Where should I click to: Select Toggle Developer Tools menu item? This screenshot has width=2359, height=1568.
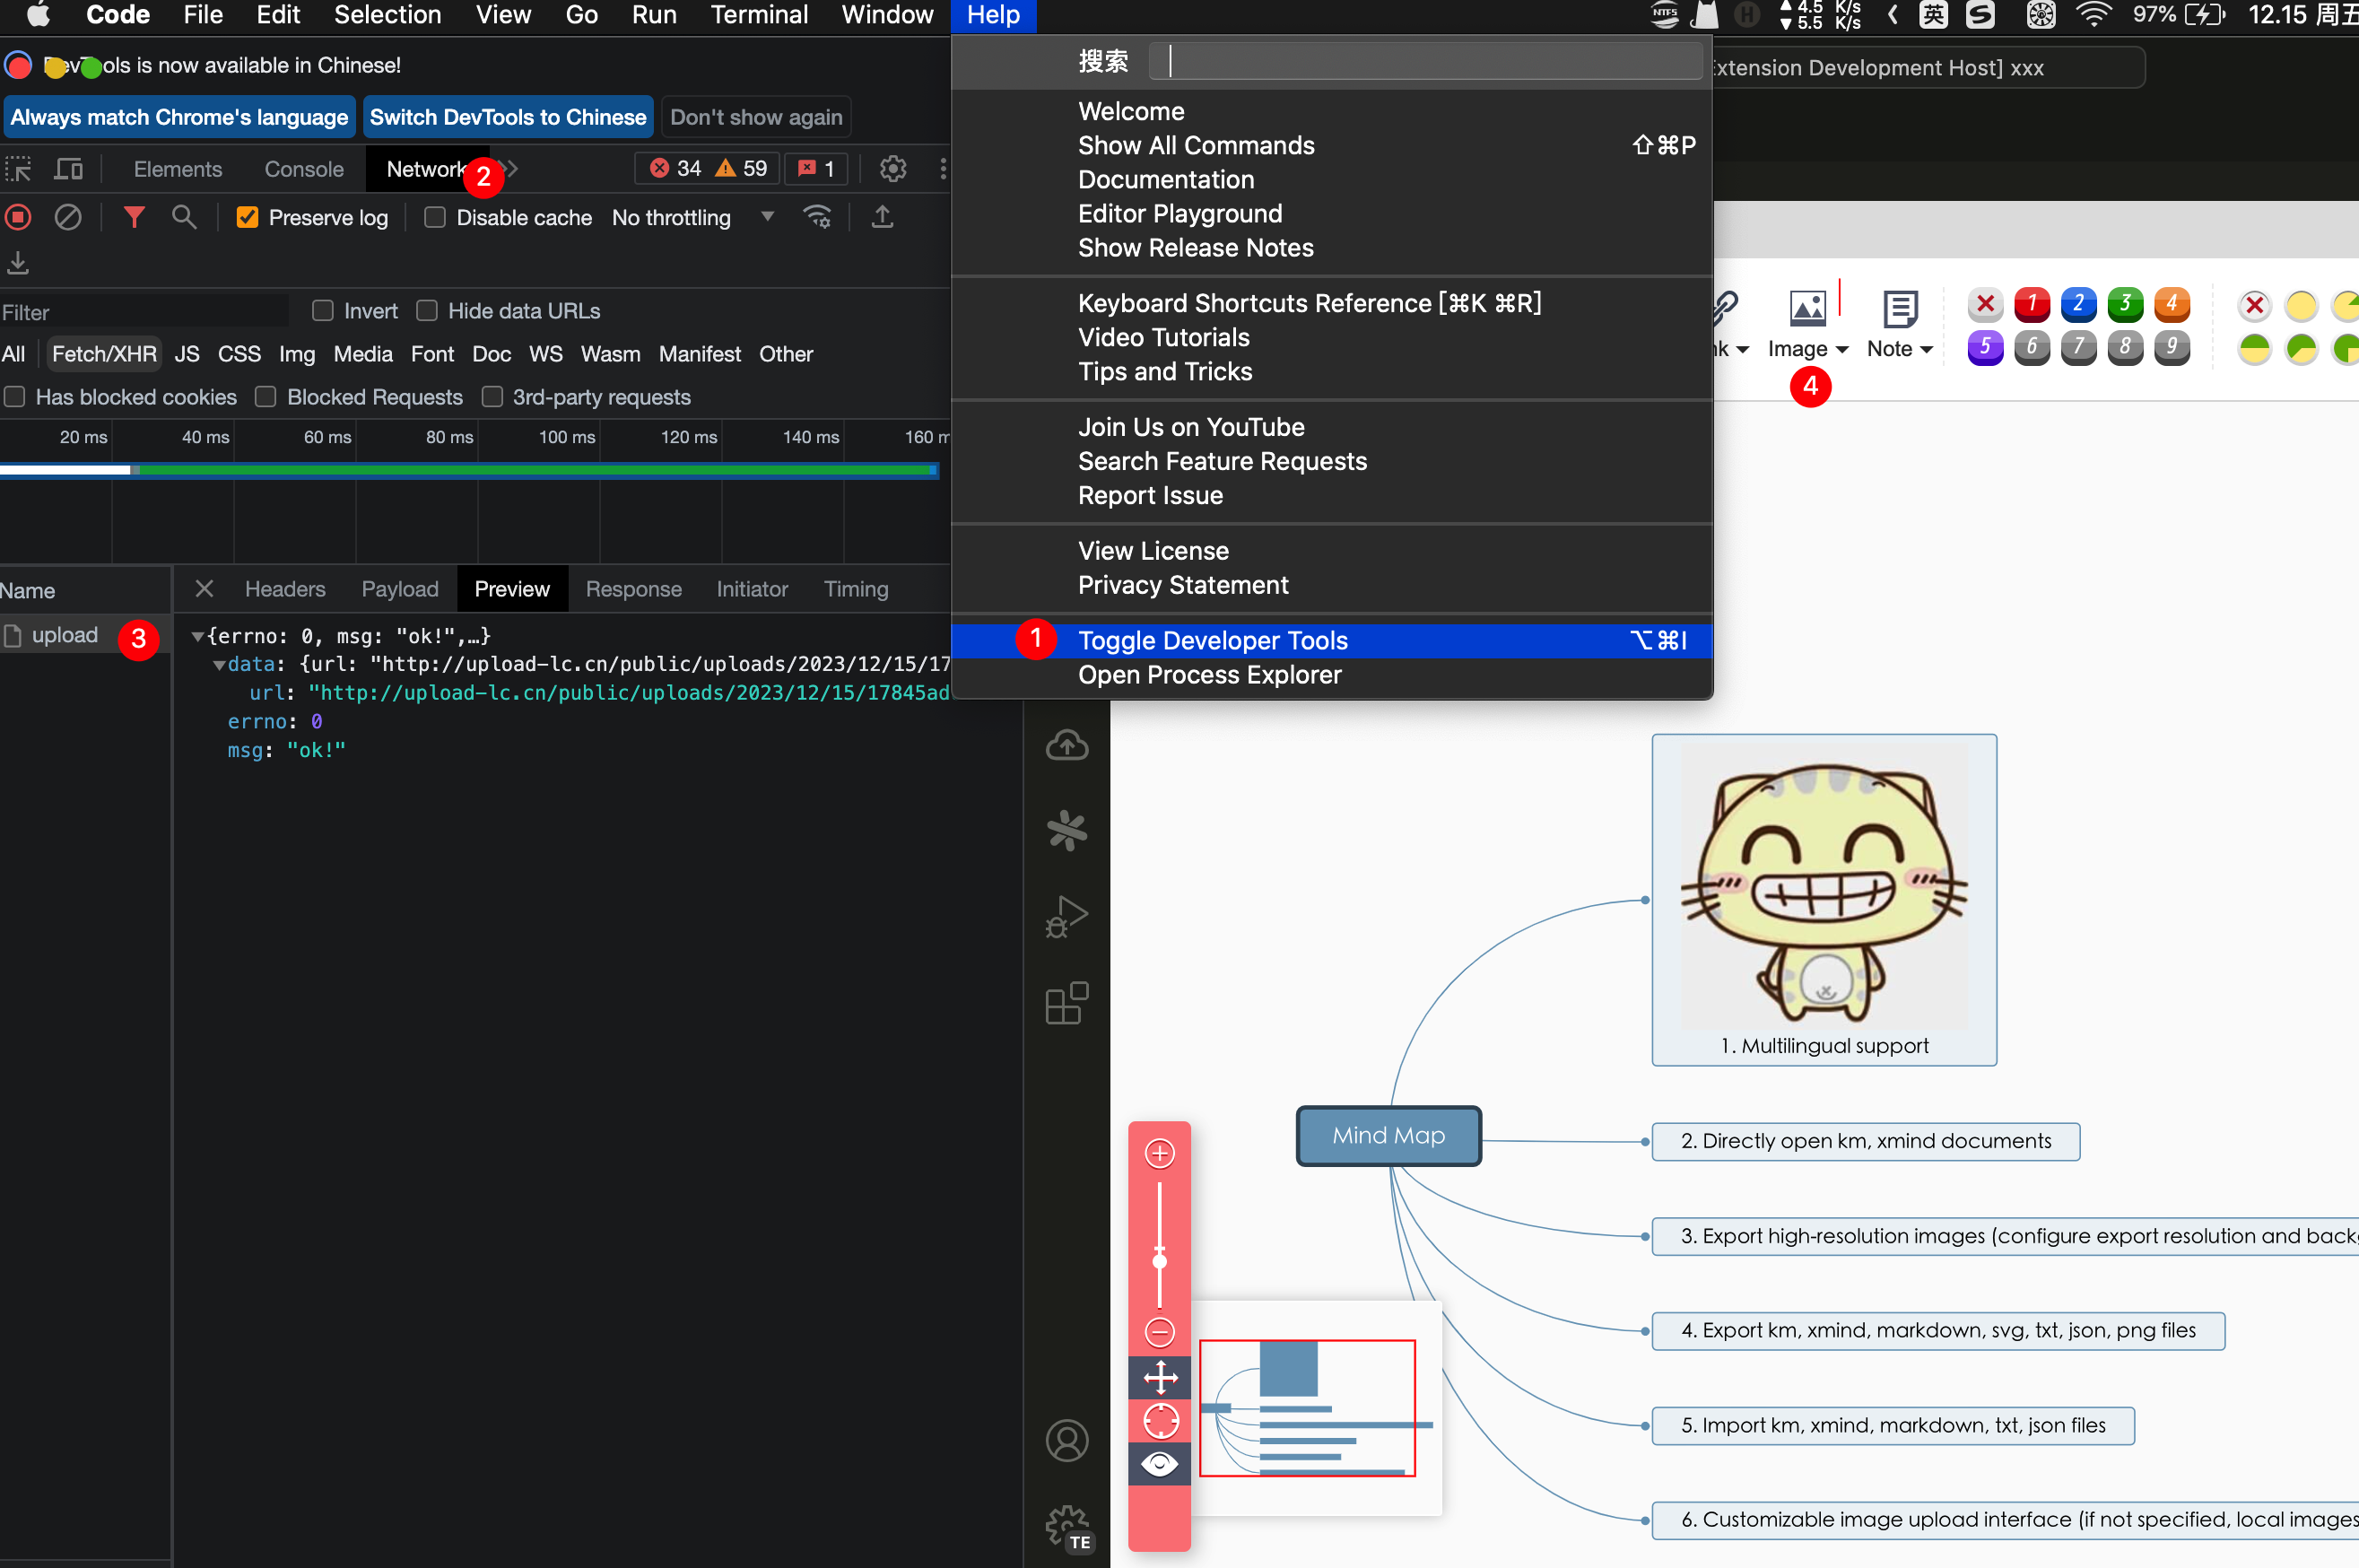point(1212,640)
